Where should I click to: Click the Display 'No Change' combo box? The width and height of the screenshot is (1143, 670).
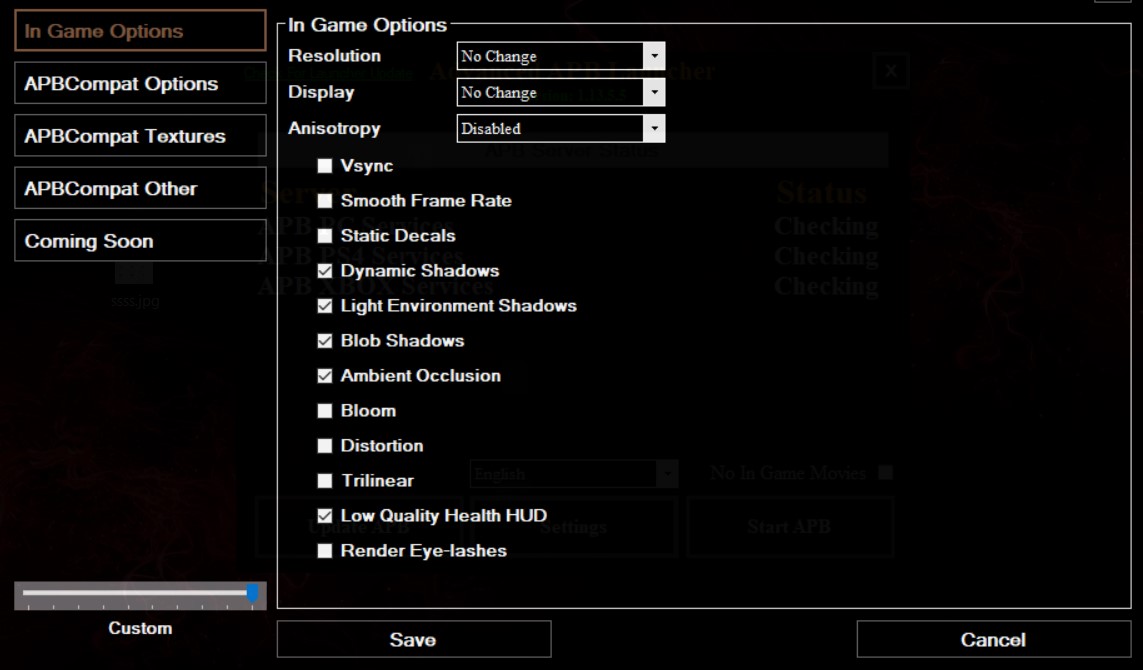click(x=561, y=93)
